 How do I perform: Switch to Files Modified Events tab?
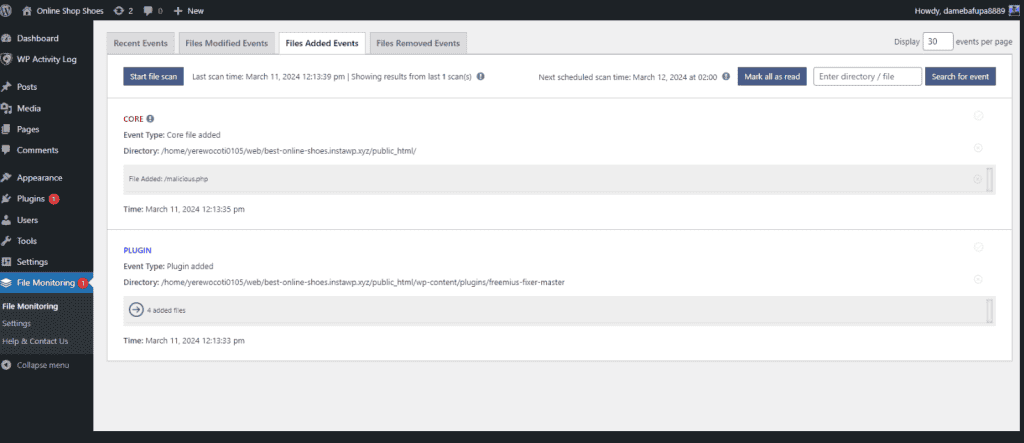click(226, 43)
